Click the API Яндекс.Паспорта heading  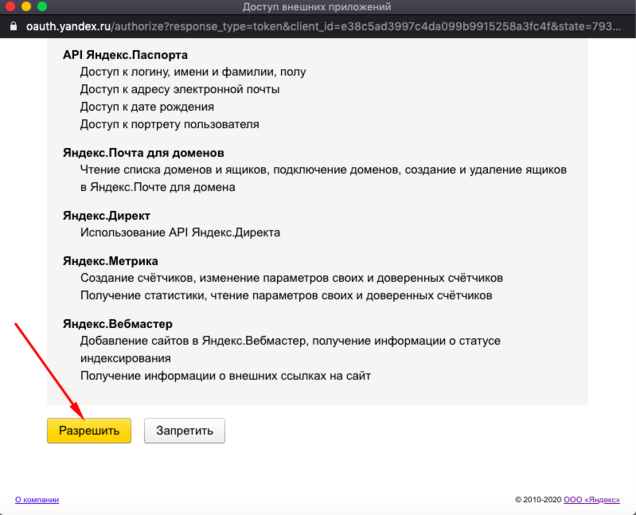[125, 55]
